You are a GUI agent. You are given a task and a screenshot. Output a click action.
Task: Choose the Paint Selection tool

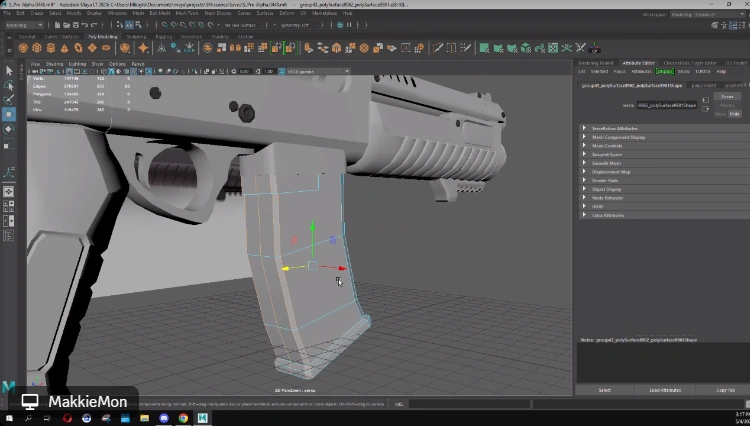pos(9,100)
